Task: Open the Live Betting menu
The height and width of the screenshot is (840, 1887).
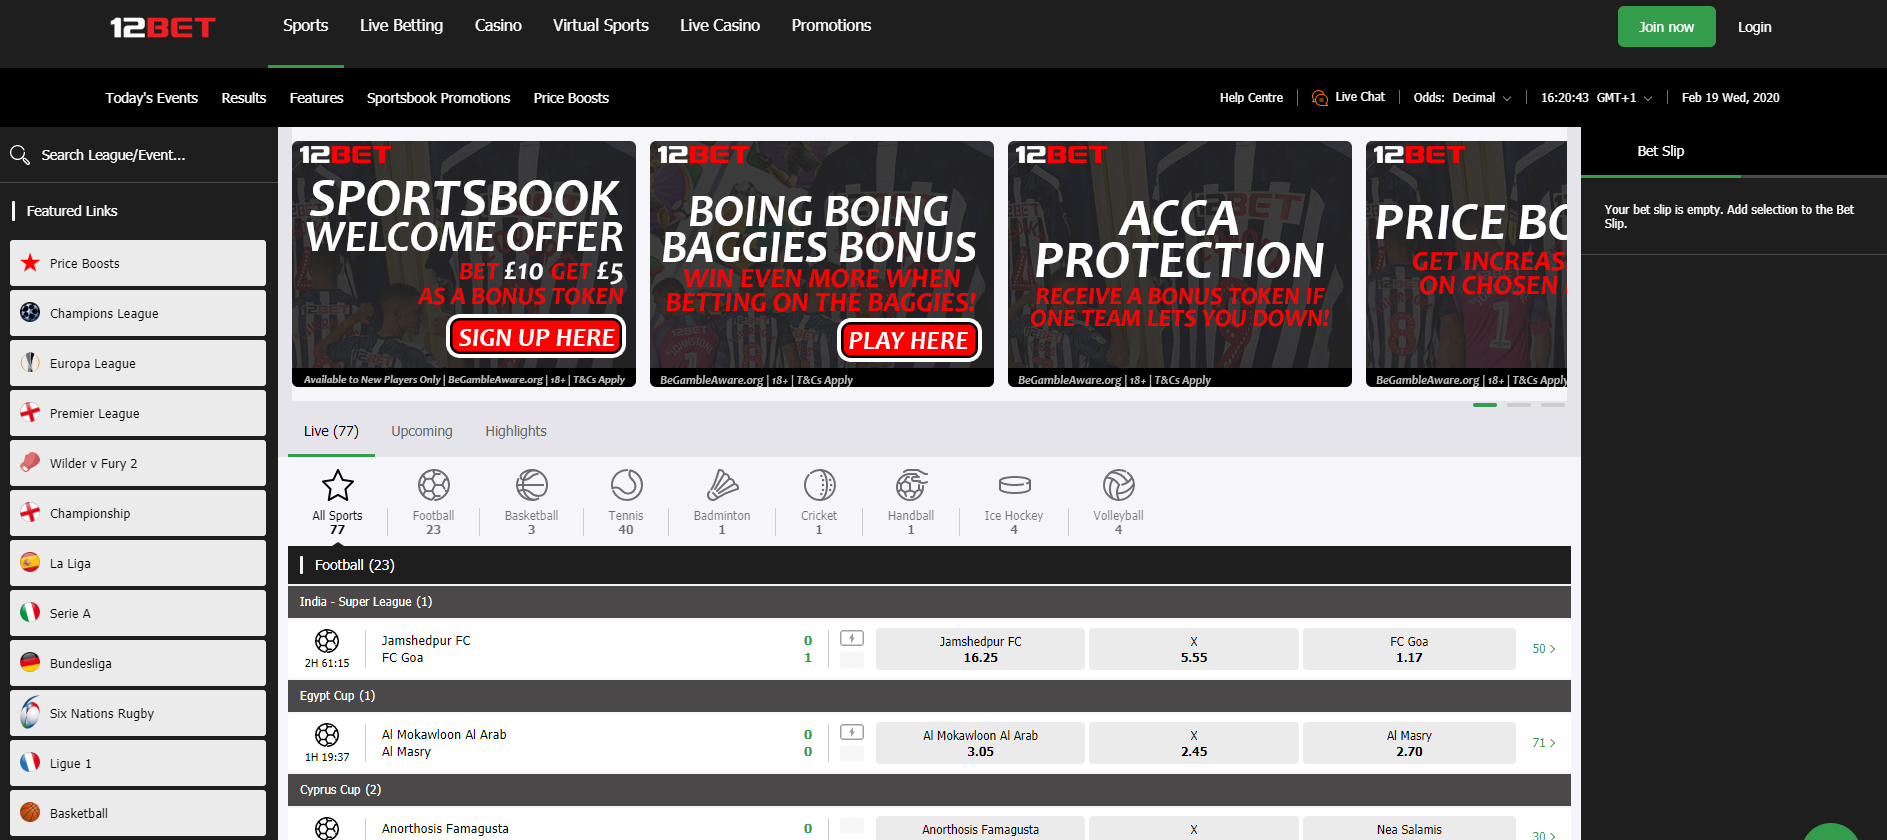Action: point(401,26)
